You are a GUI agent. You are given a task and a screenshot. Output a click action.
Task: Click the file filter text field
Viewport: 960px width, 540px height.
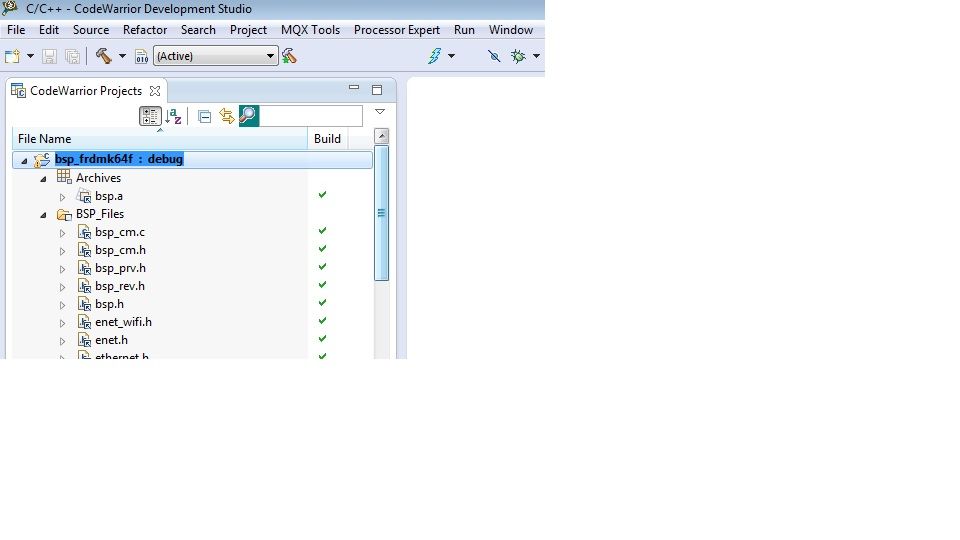click(x=311, y=116)
